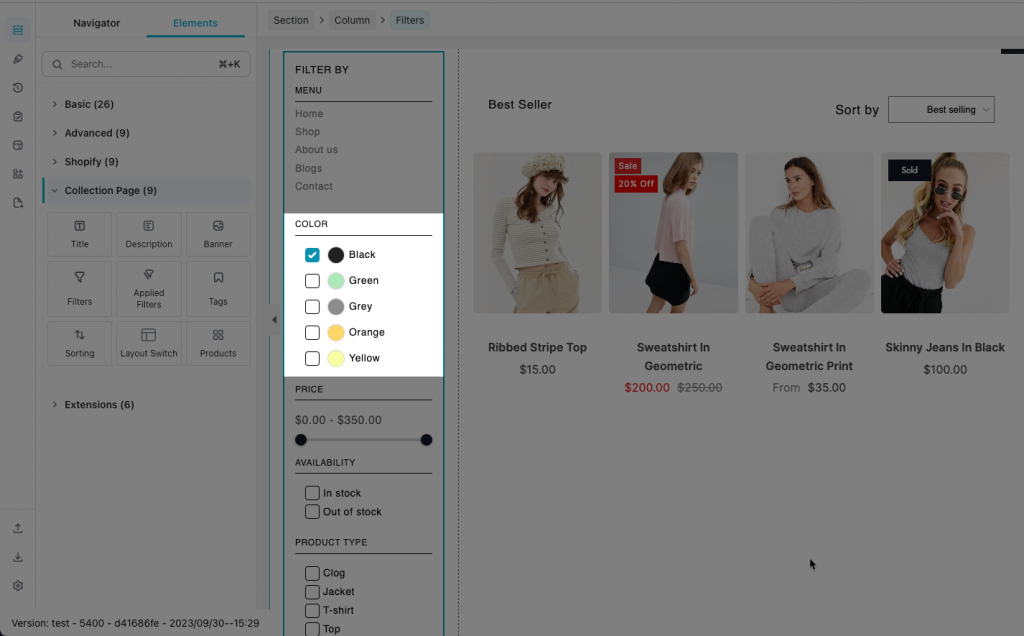Image resolution: width=1024 pixels, height=636 pixels.
Task: Open the Ribbed Stripe Top product image
Action: [x=537, y=233]
